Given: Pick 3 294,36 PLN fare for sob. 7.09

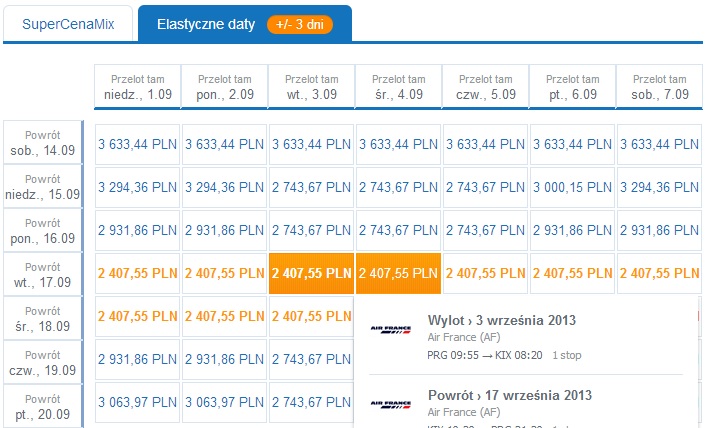Looking at the screenshot, I should pyautogui.click(x=660, y=187).
